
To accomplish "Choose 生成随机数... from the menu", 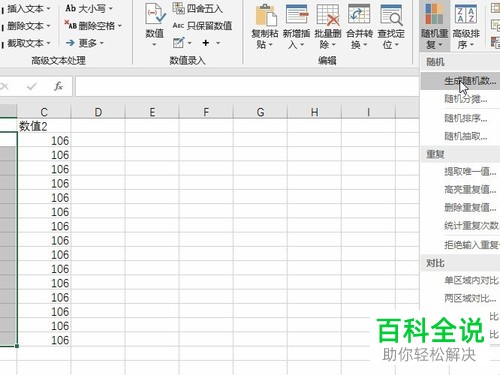I will click(x=460, y=81).
